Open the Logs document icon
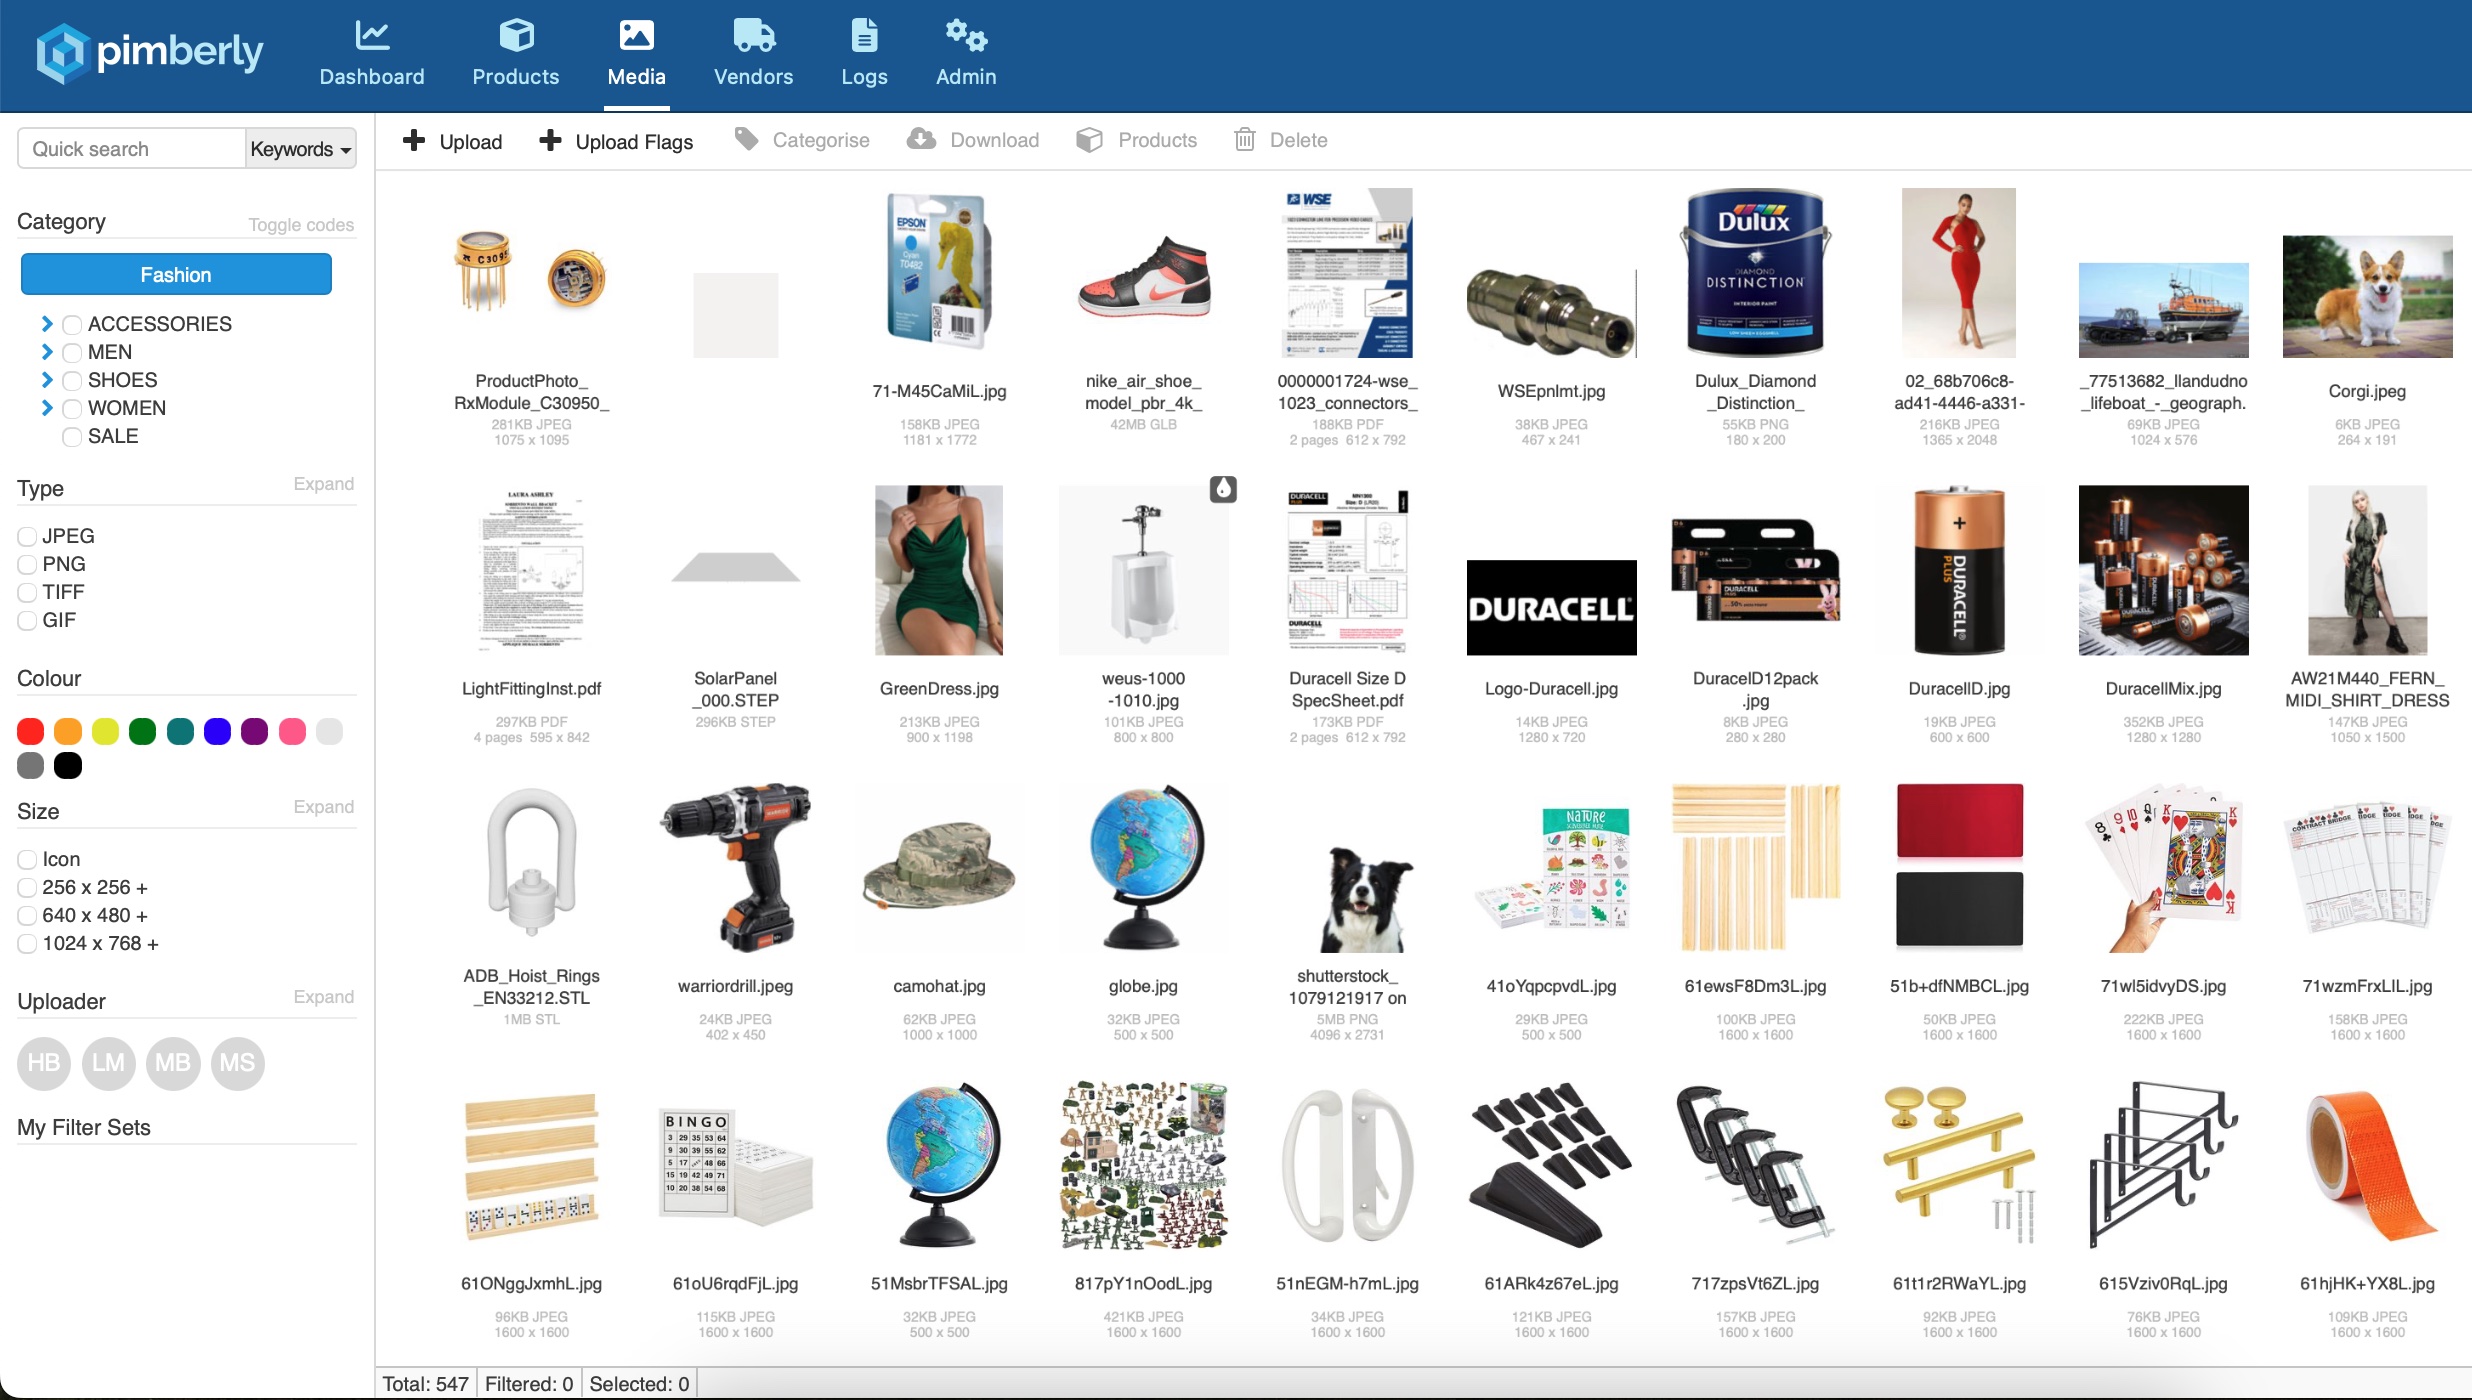Image resolution: width=2472 pixels, height=1400 pixels. (864, 36)
